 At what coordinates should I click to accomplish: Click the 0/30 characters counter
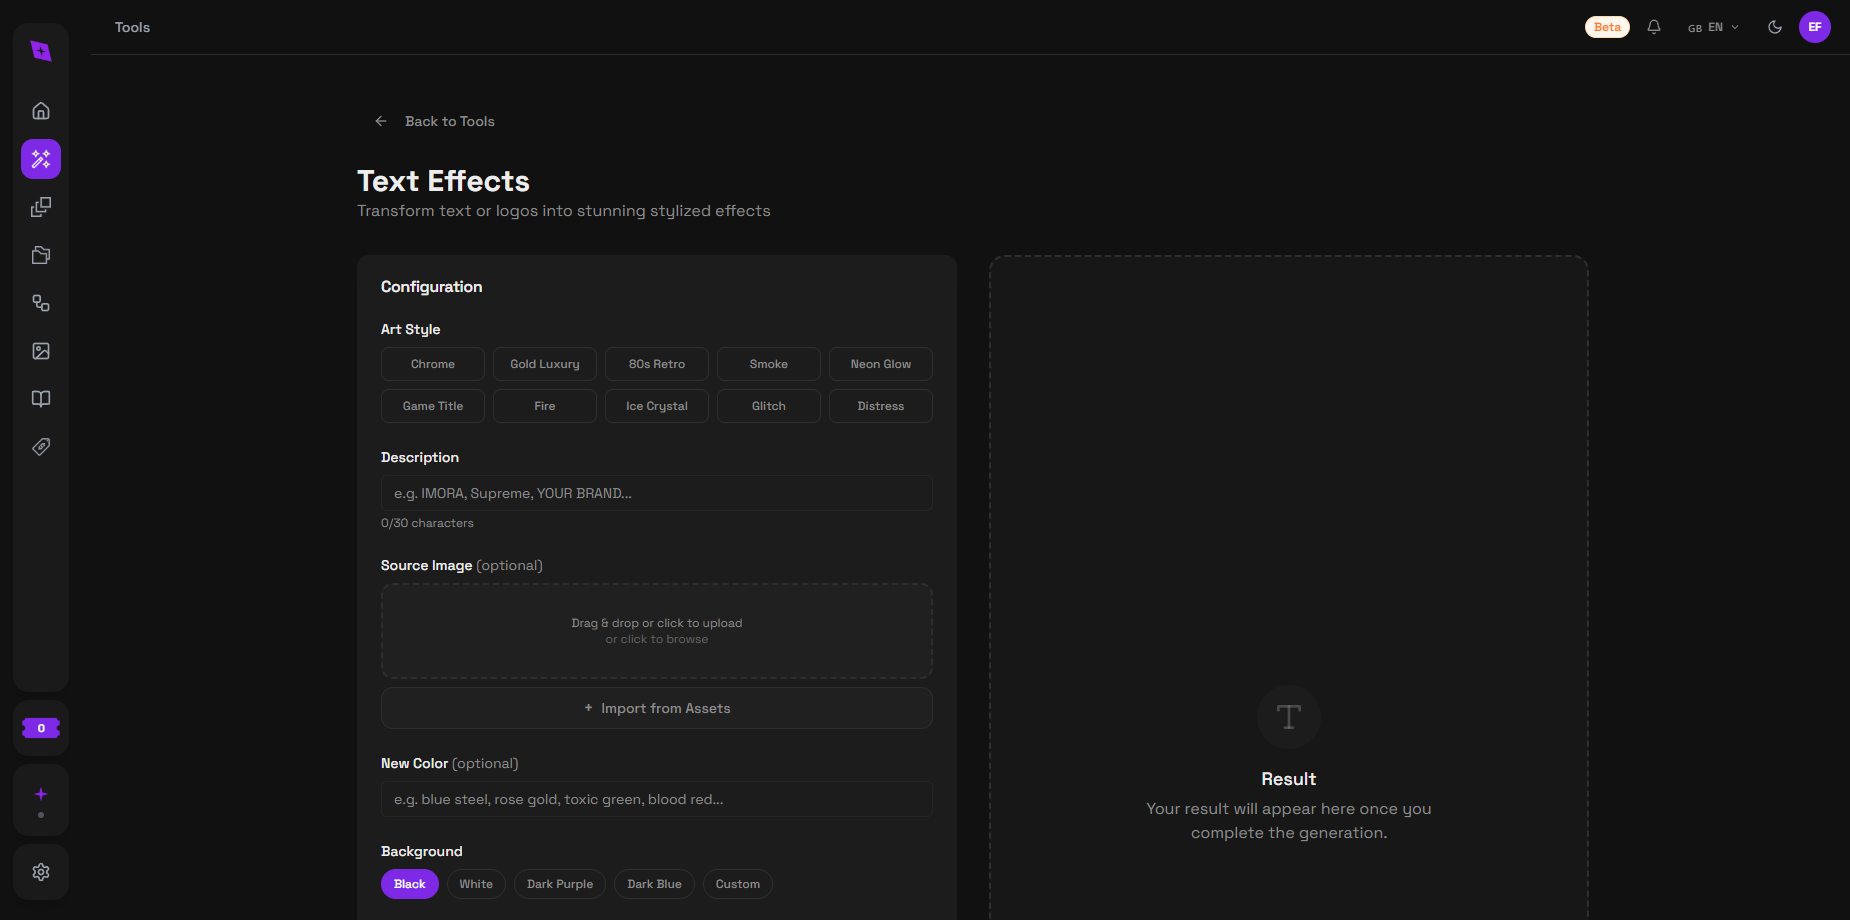pyautogui.click(x=427, y=523)
